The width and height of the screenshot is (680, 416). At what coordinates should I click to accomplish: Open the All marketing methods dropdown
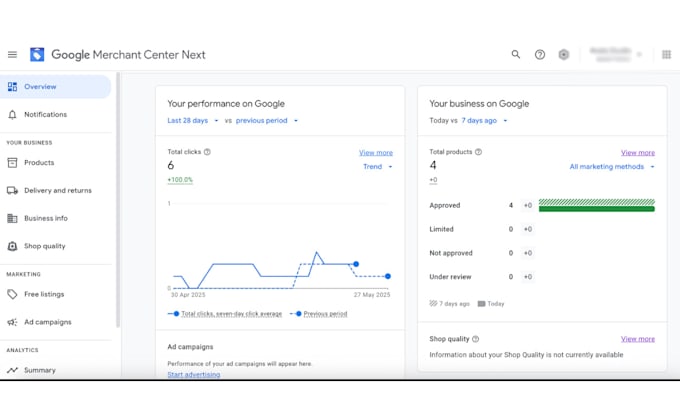pos(612,167)
